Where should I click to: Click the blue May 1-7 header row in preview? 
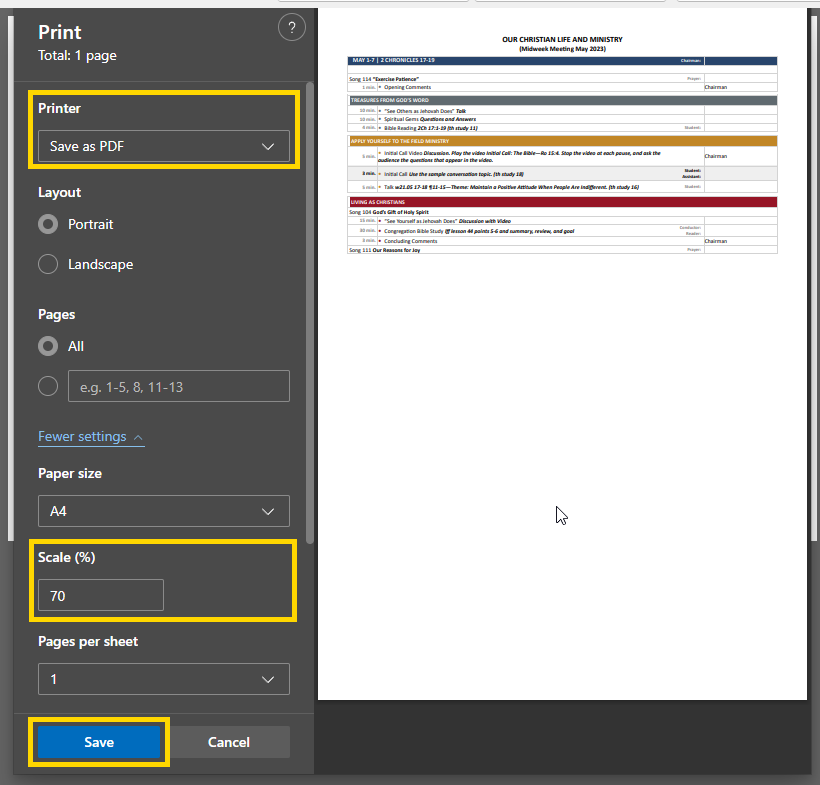pos(562,61)
